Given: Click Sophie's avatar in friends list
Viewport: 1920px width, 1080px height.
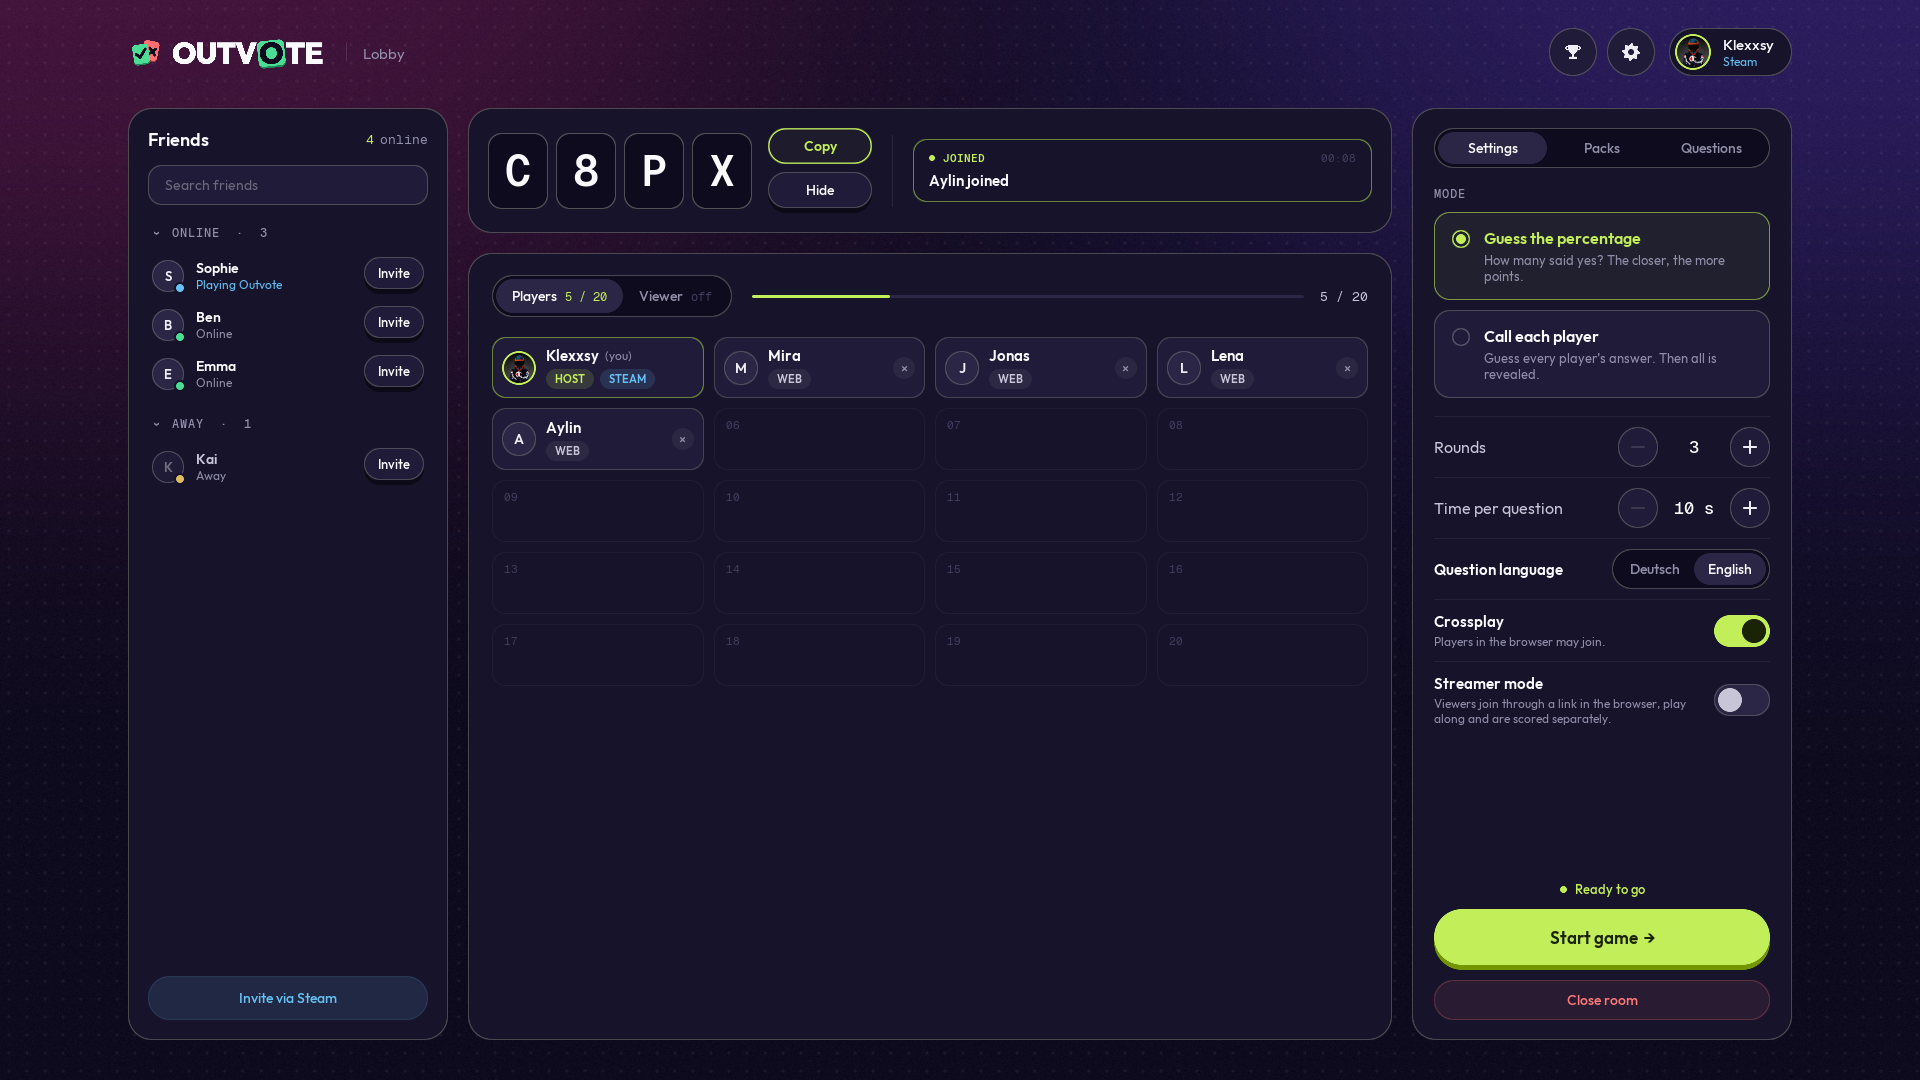Looking at the screenshot, I should [x=168, y=276].
